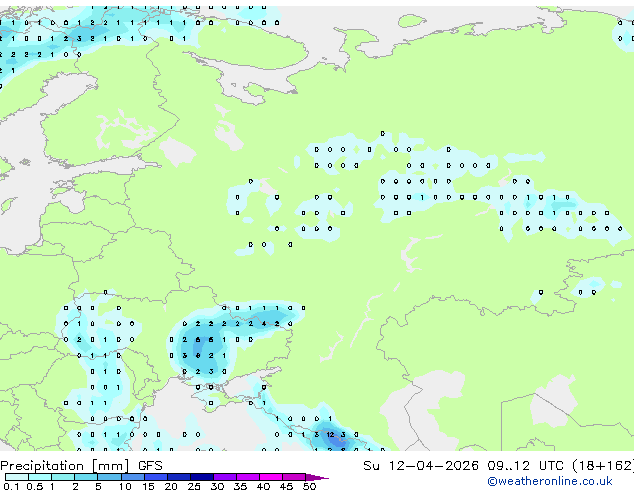Click the 35–40 mm violet legend swatch
This screenshot has width=634, height=490.
(248, 477)
